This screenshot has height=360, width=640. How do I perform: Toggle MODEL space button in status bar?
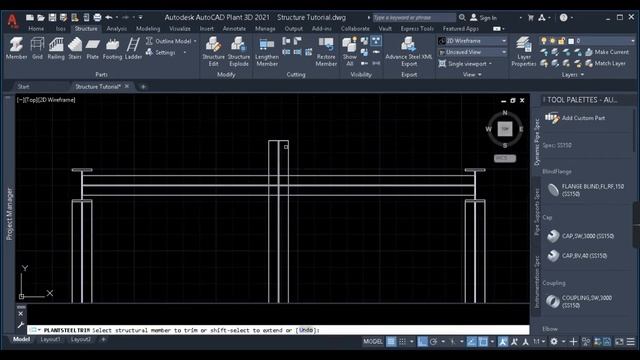[373, 342]
